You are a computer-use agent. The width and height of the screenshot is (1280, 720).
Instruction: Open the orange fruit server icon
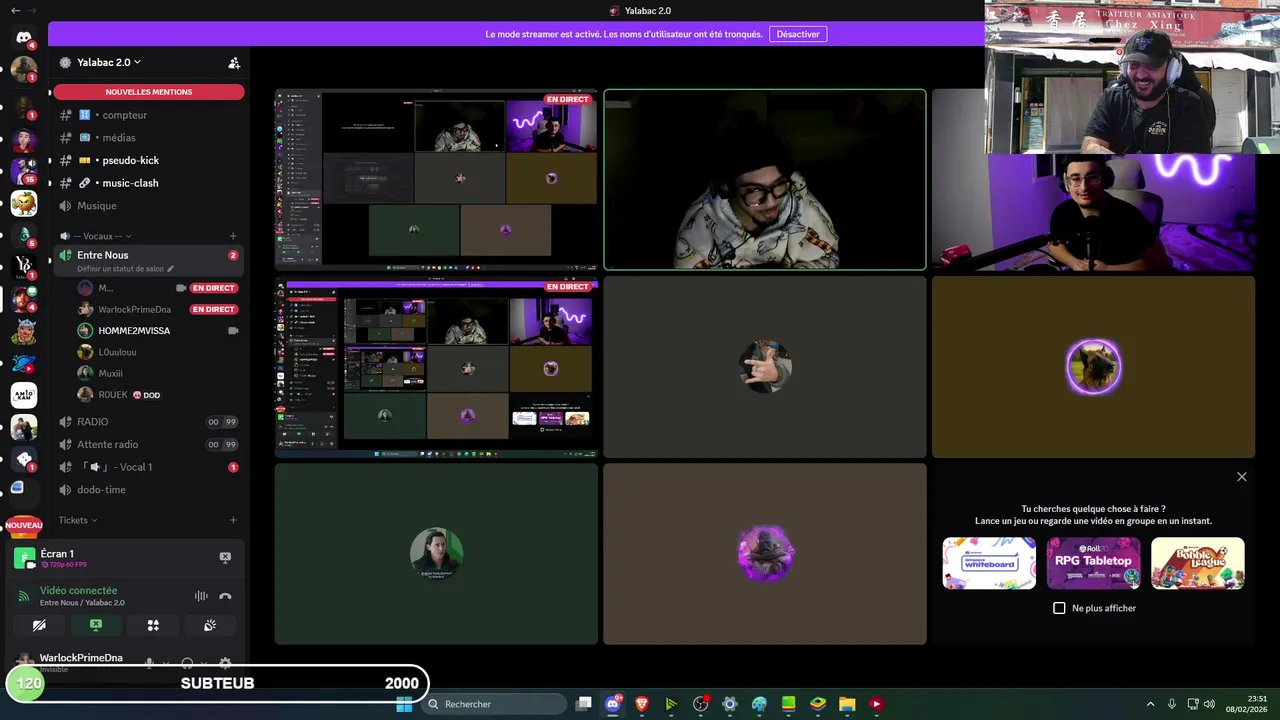[24, 203]
